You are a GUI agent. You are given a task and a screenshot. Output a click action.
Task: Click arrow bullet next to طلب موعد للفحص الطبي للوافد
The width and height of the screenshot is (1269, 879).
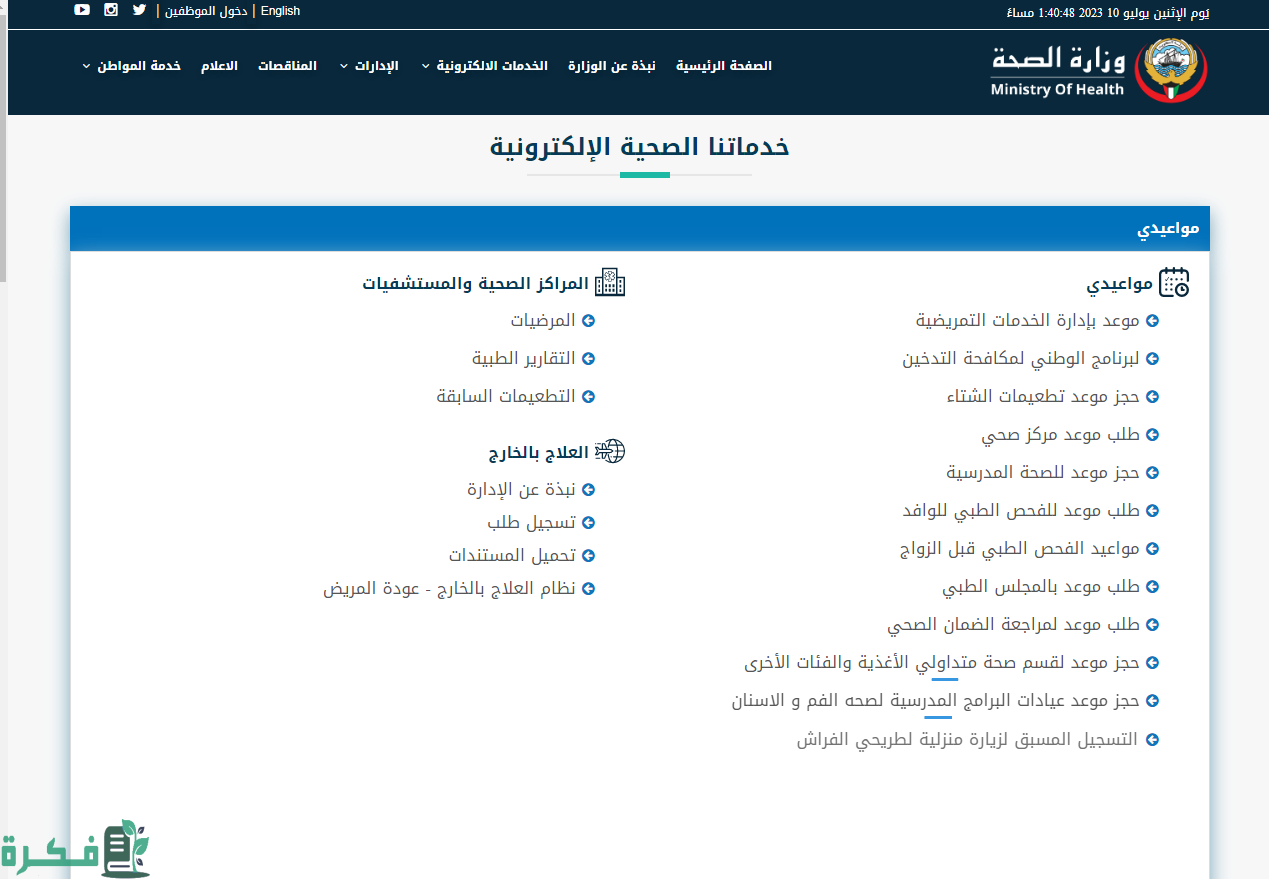pyautogui.click(x=1152, y=511)
